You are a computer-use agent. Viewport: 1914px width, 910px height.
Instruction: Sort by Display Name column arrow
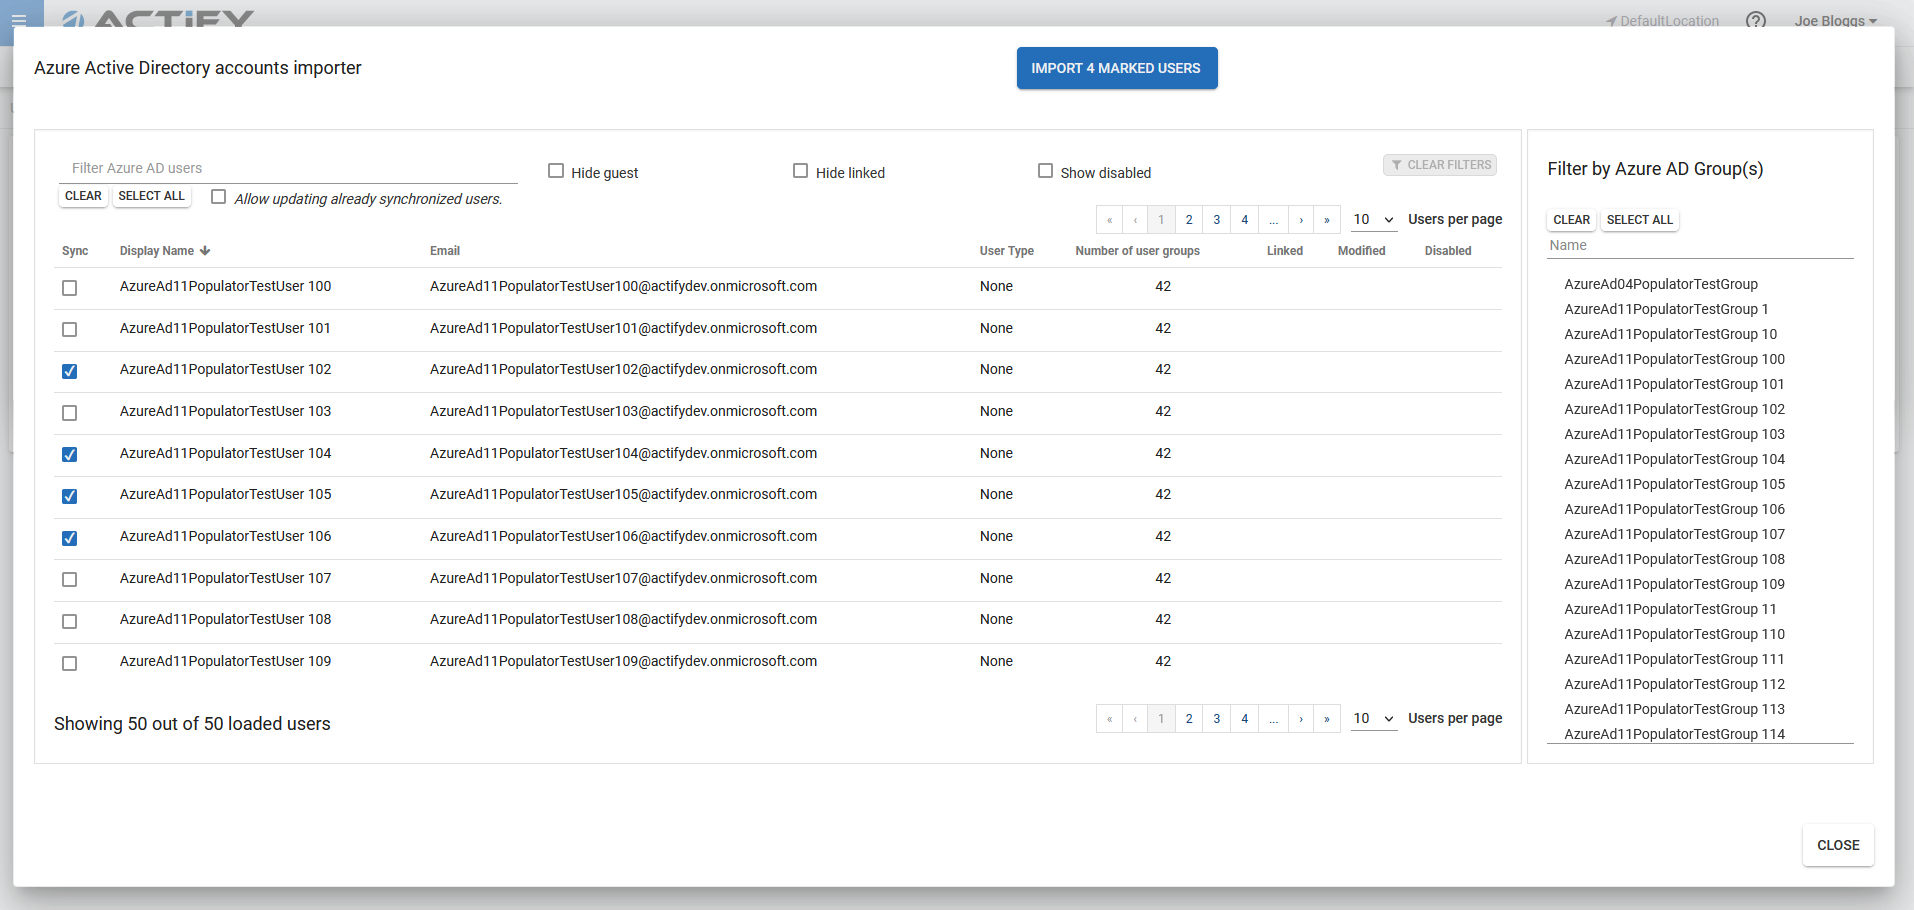pyautogui.click(x=205, y=251)
